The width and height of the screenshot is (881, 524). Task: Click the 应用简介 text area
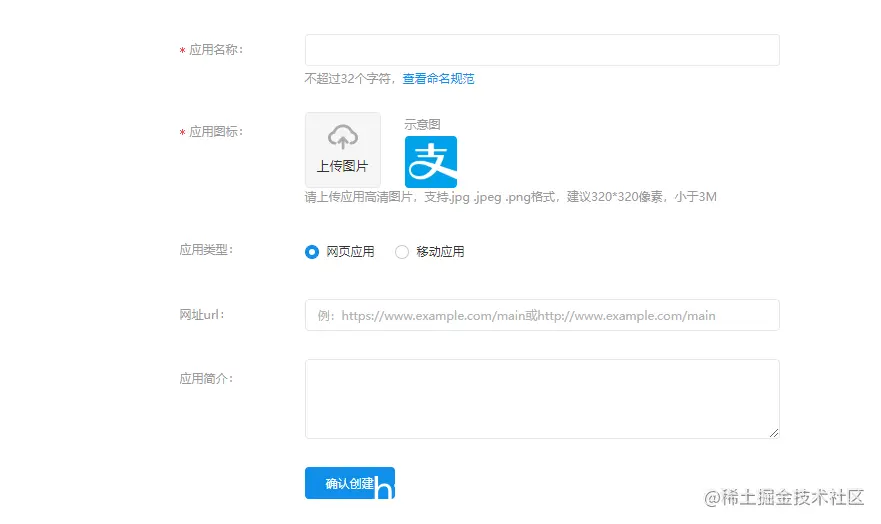click(x=542, y=399)
